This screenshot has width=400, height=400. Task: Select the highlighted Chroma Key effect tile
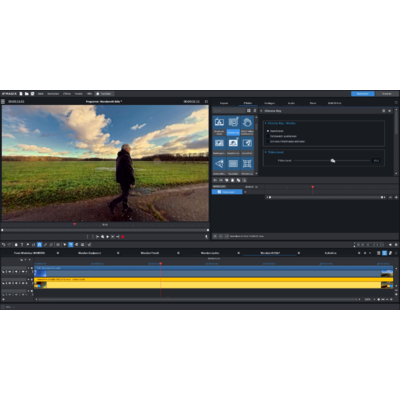(x=233, y=126)
